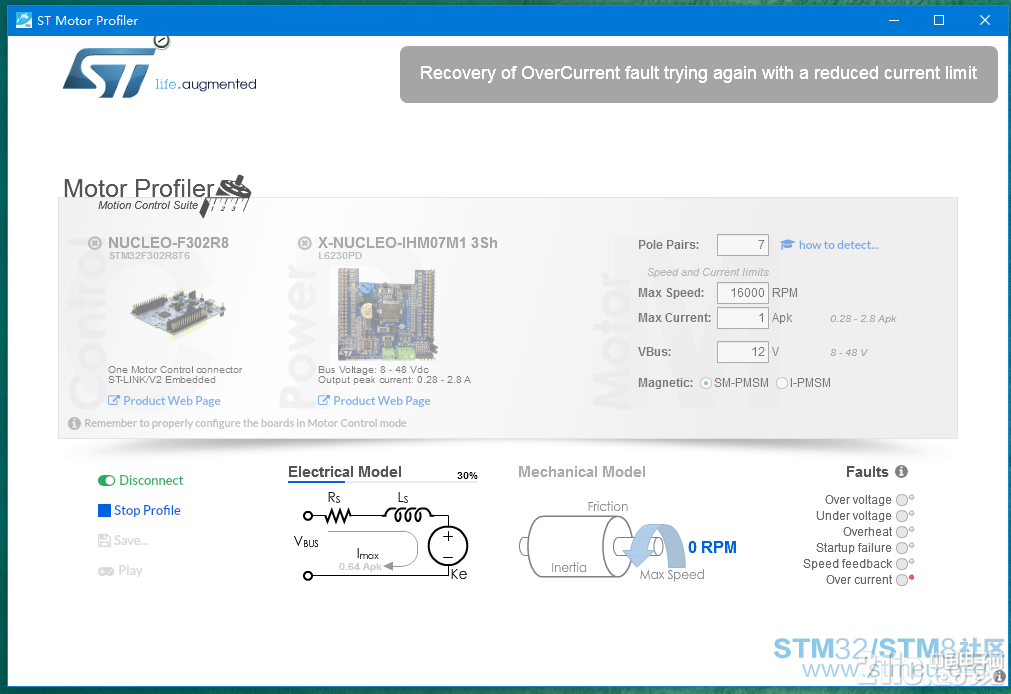Click the Motor Profiler suite logo graphic
Image resolution: width=1011 pixels, height=694 pixels.
[226, 195]
